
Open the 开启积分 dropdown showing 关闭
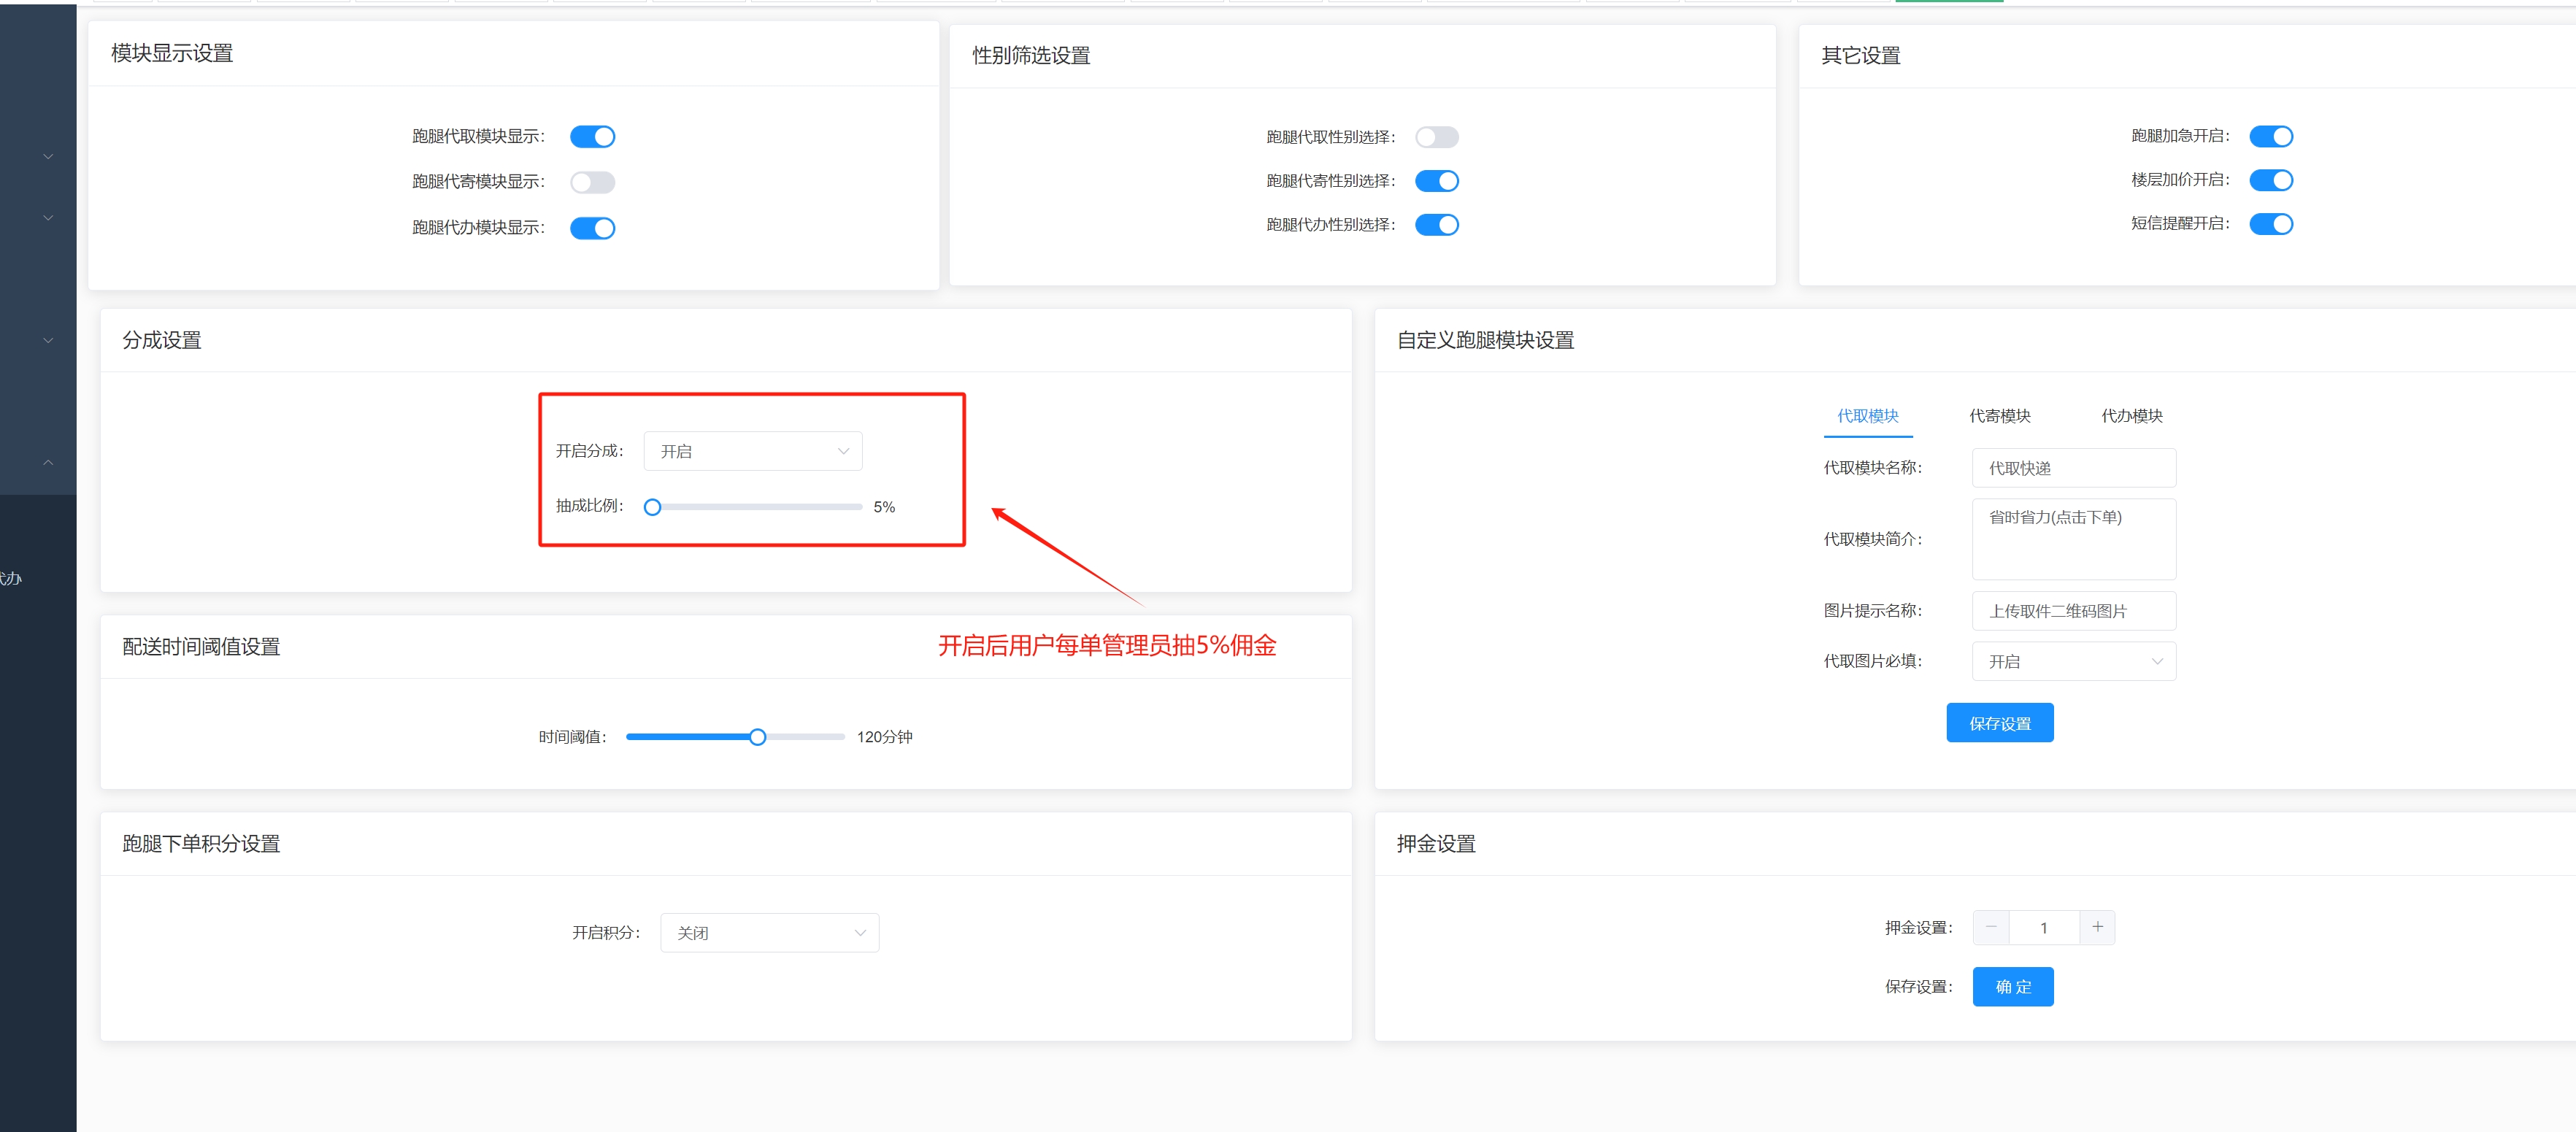769,933
